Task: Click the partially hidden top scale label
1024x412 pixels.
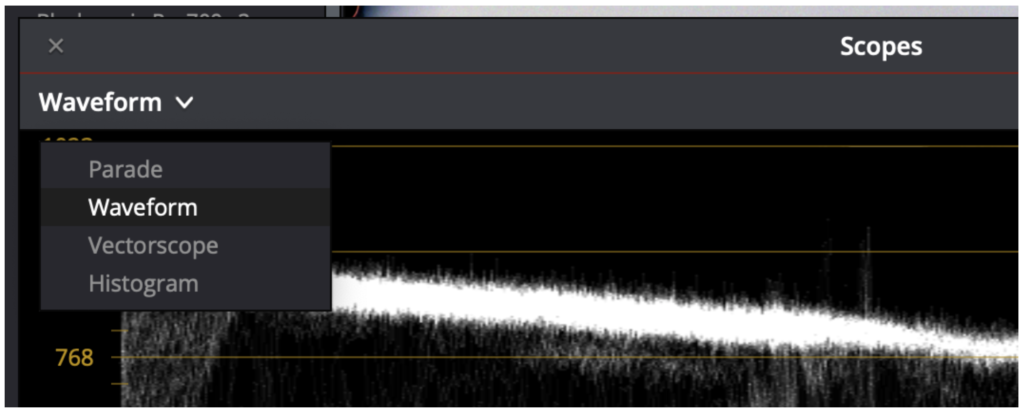Action: [67, 138]
